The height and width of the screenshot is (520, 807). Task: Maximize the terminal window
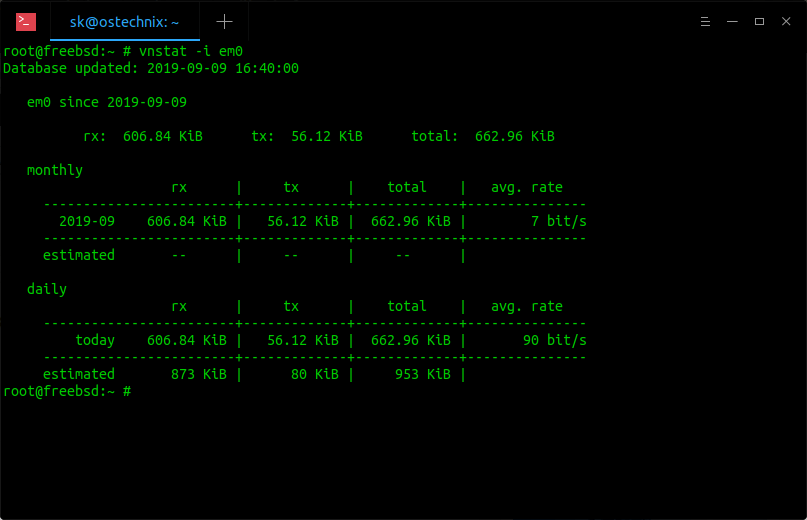point(759,22)
